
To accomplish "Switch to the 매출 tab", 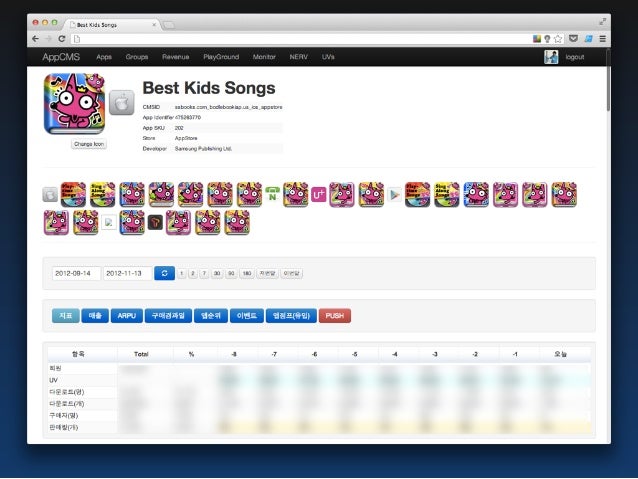I will (95, 315).
